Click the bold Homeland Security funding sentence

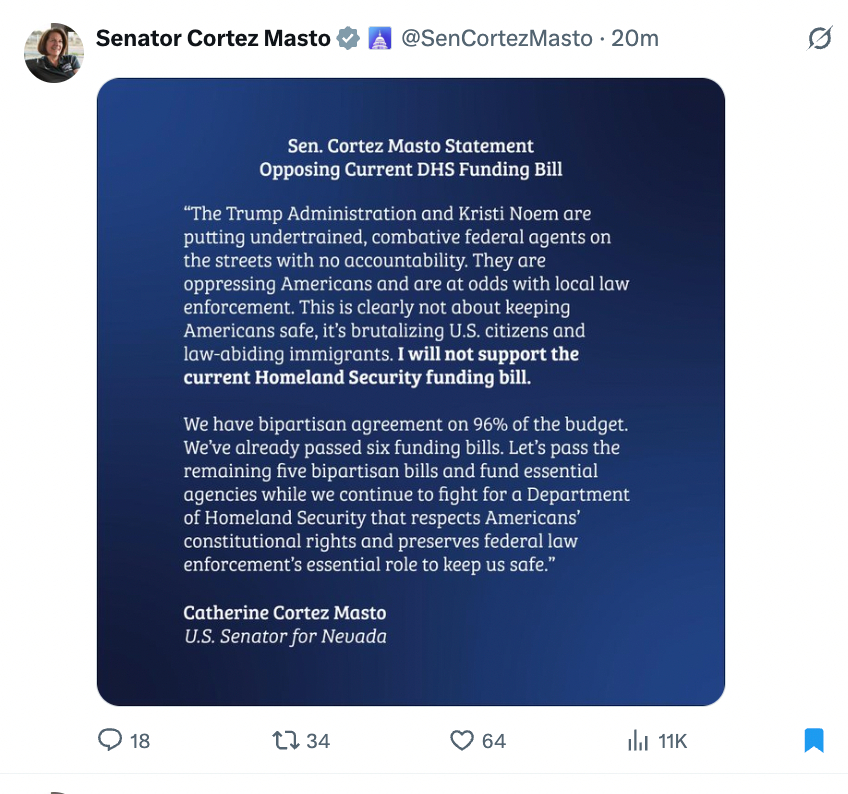click(380, 367)
